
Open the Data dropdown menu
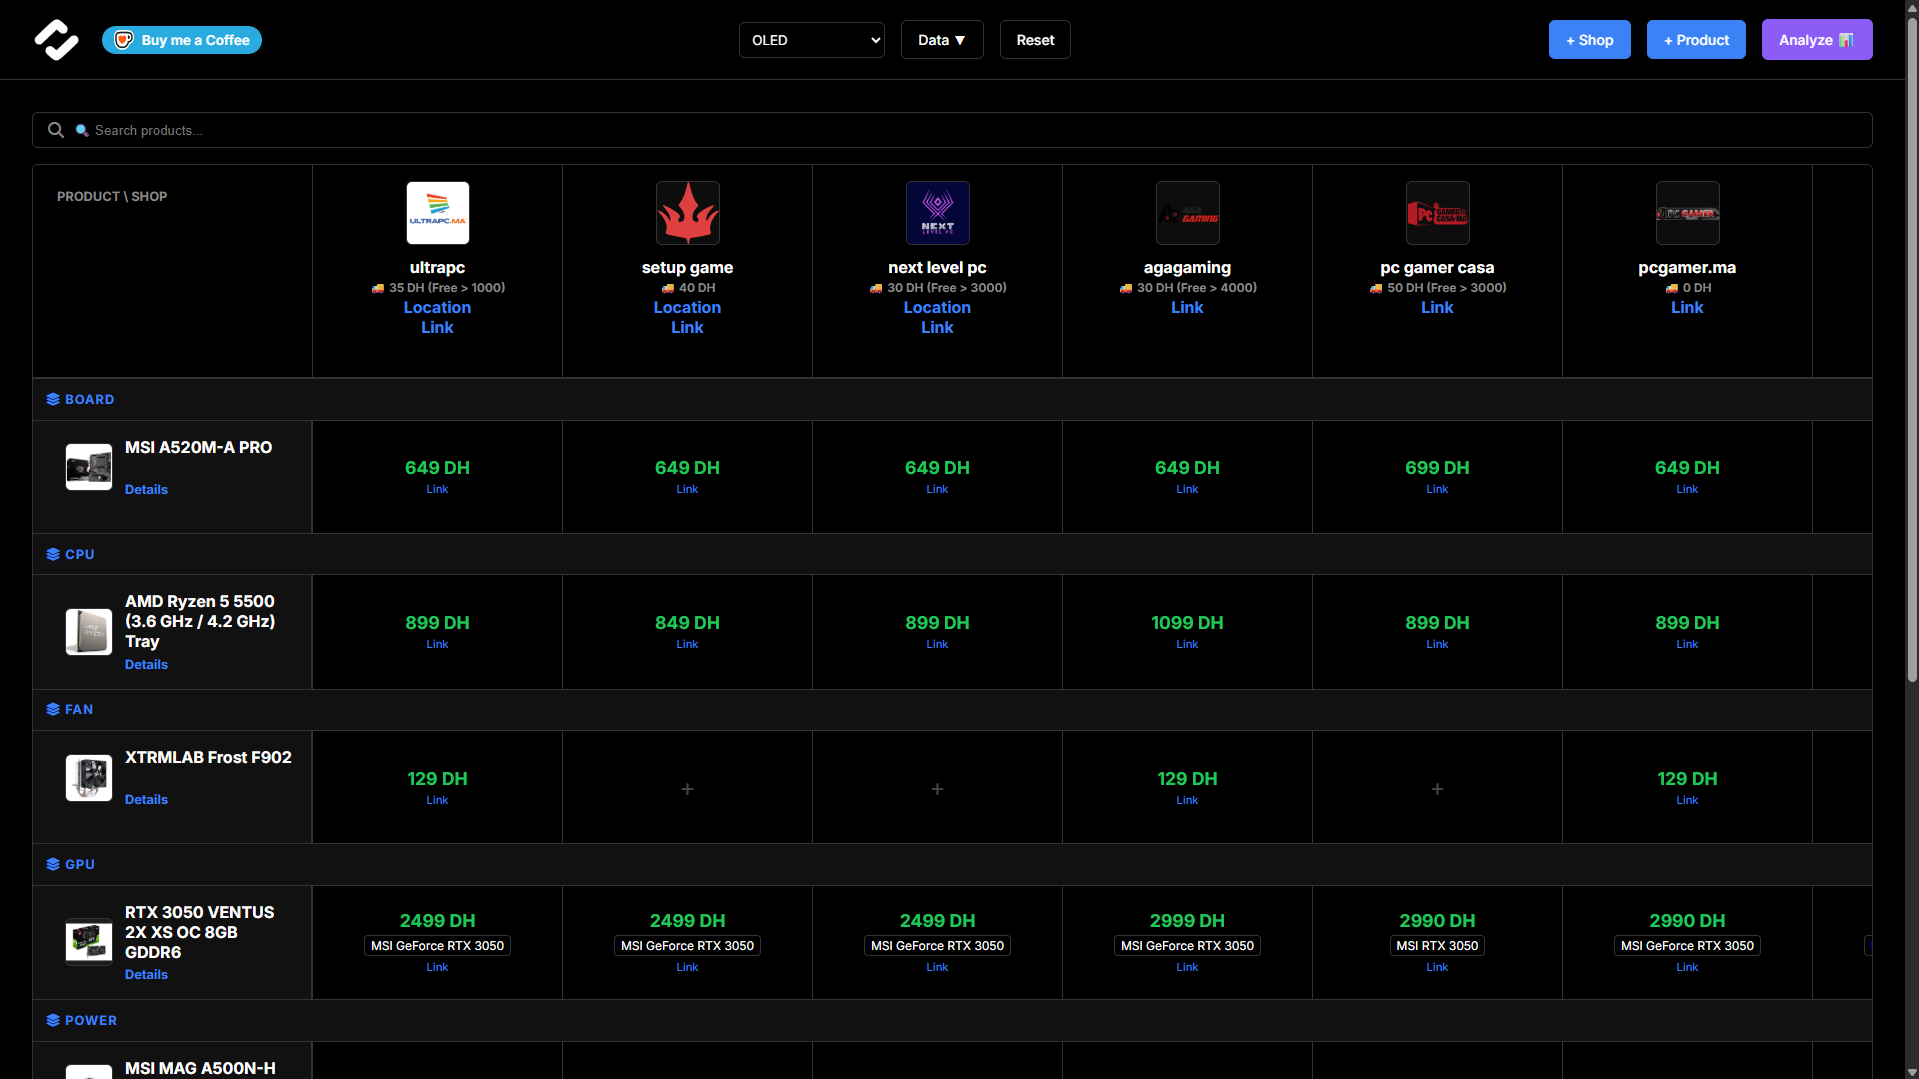coord(941,39)
